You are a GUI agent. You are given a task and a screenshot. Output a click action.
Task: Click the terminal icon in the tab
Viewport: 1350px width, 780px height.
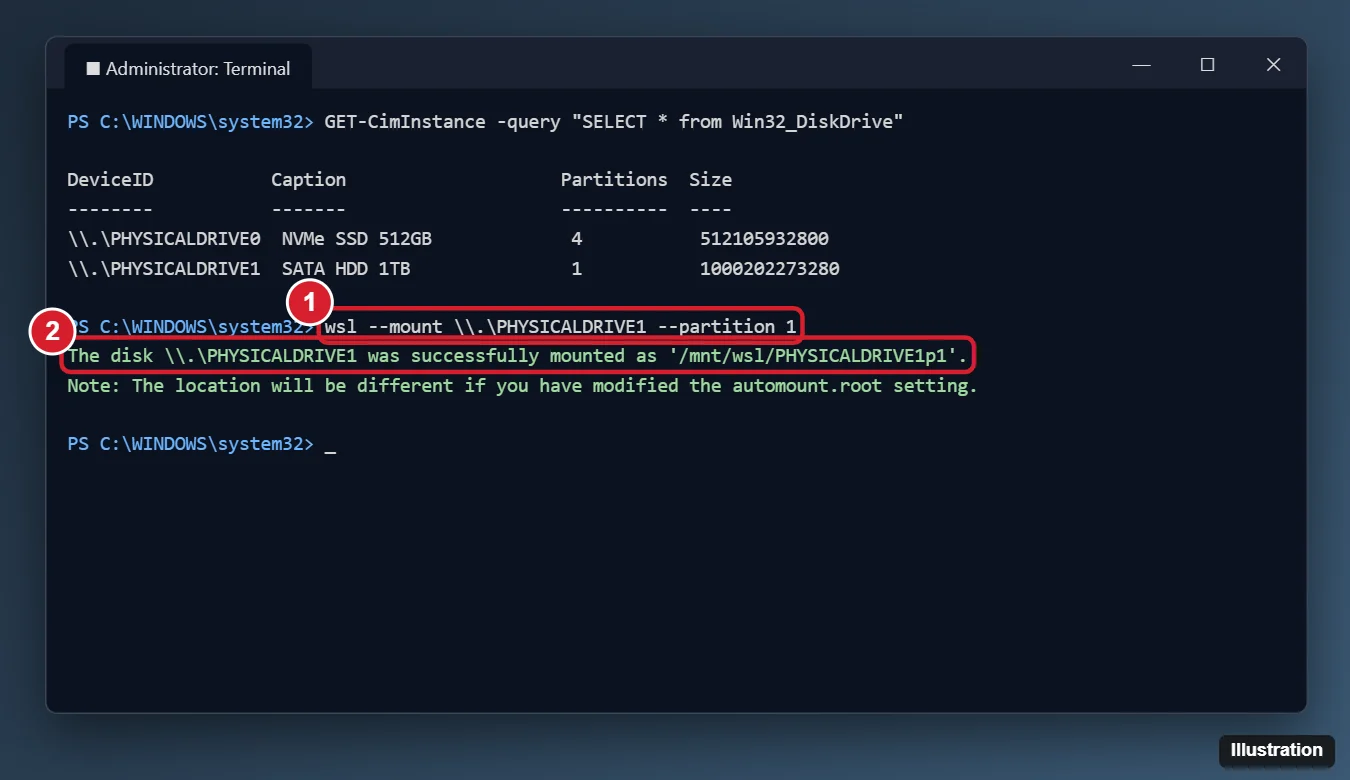pos(93,69)
